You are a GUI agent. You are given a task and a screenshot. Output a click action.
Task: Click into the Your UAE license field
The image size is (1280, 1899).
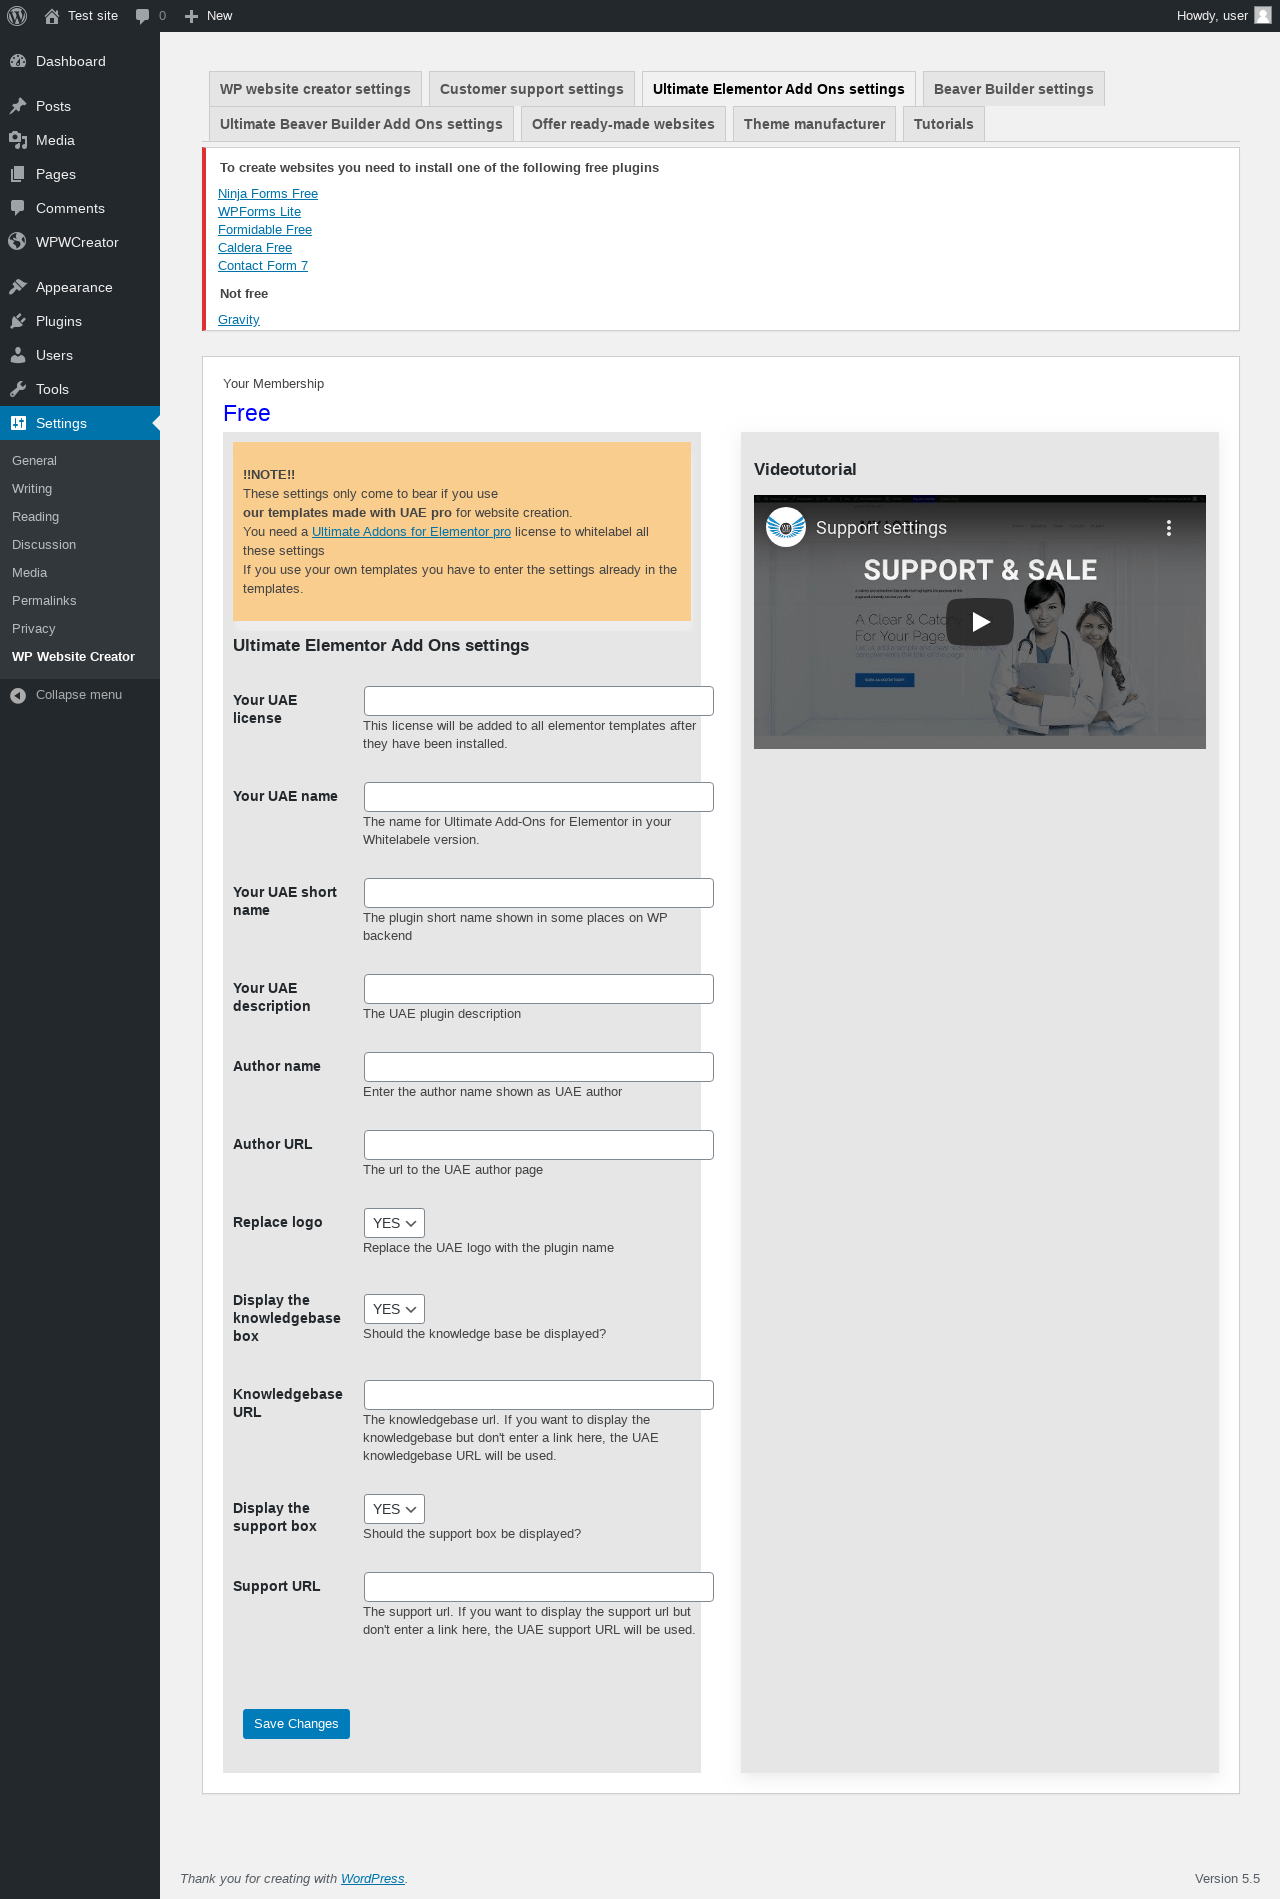coord(538,701)
